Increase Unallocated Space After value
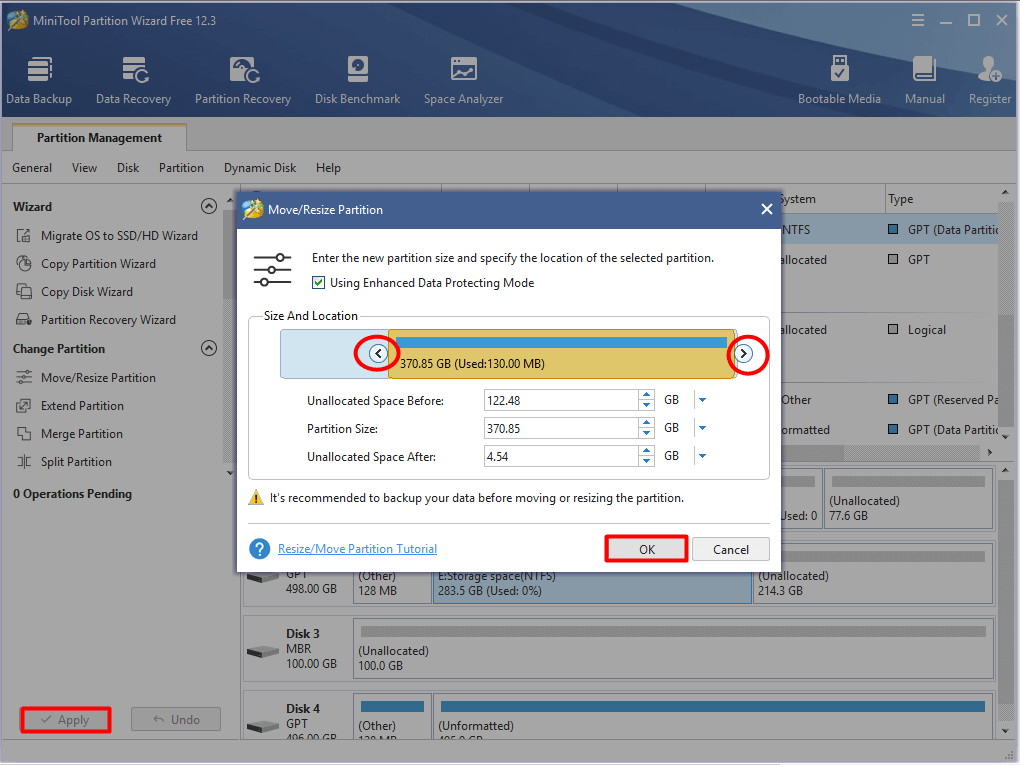 [646, 451]
